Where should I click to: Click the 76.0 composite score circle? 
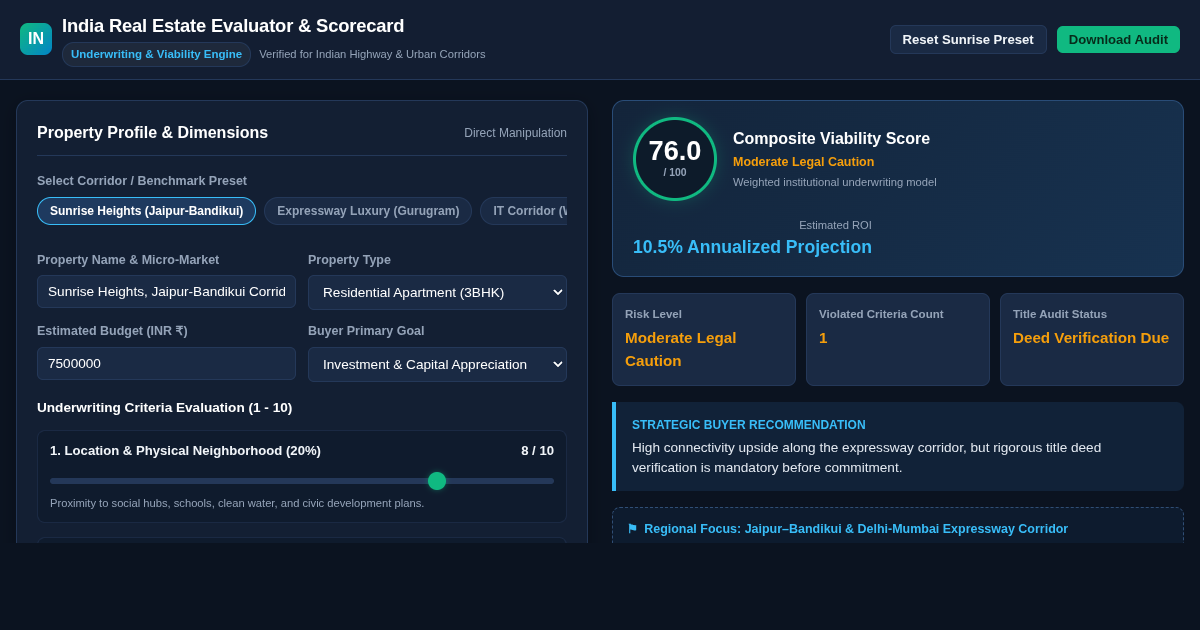675,159
